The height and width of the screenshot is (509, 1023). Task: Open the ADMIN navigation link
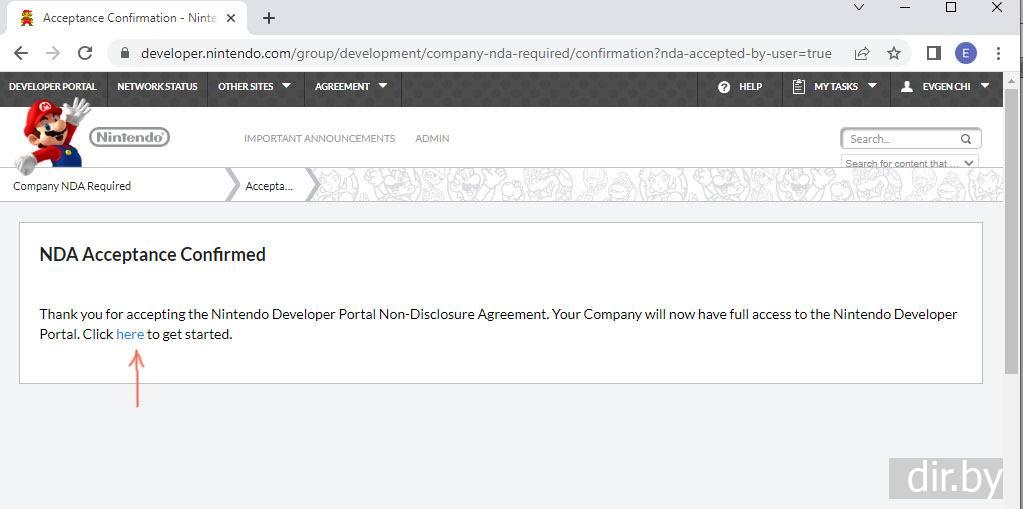pos(432,138)
